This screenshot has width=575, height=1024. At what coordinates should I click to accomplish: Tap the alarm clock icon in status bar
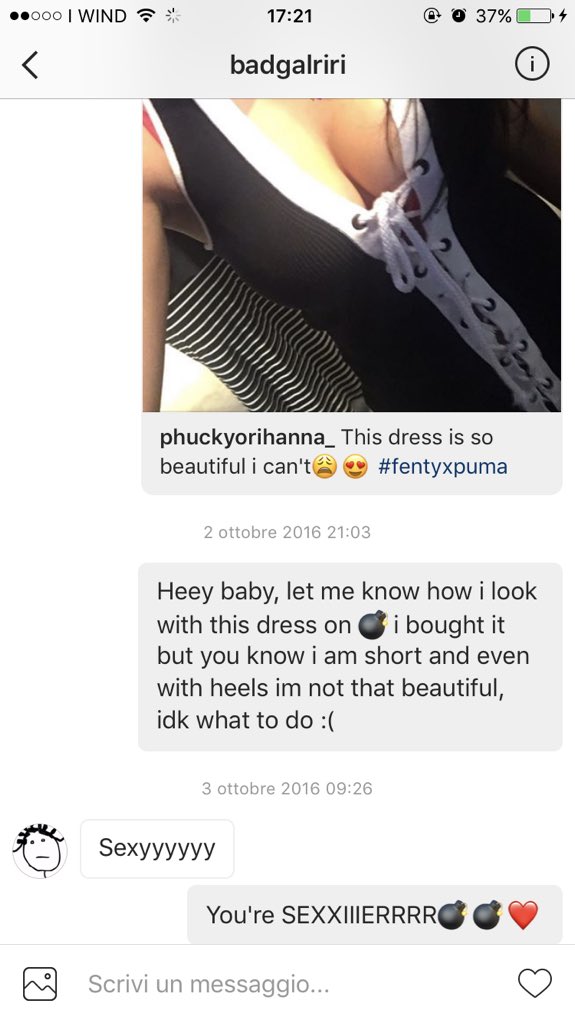[459, 16]
